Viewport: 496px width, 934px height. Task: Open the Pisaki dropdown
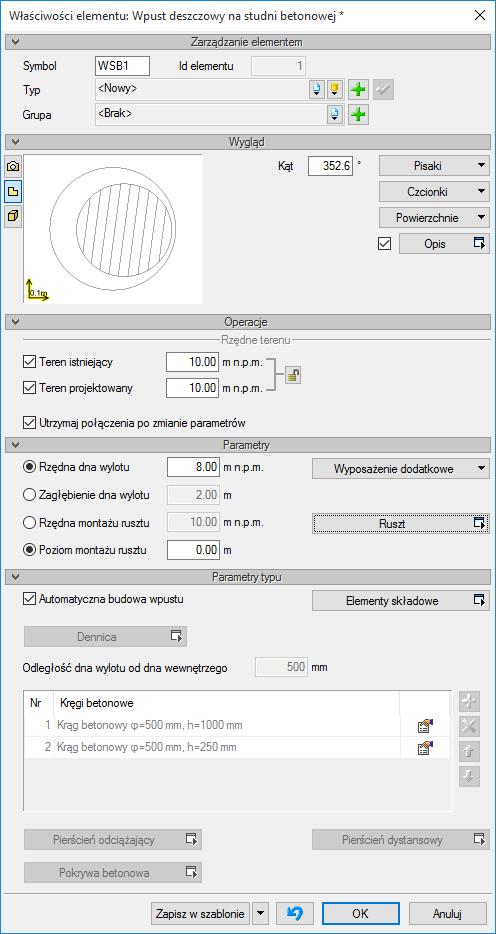tap(434, 166)
